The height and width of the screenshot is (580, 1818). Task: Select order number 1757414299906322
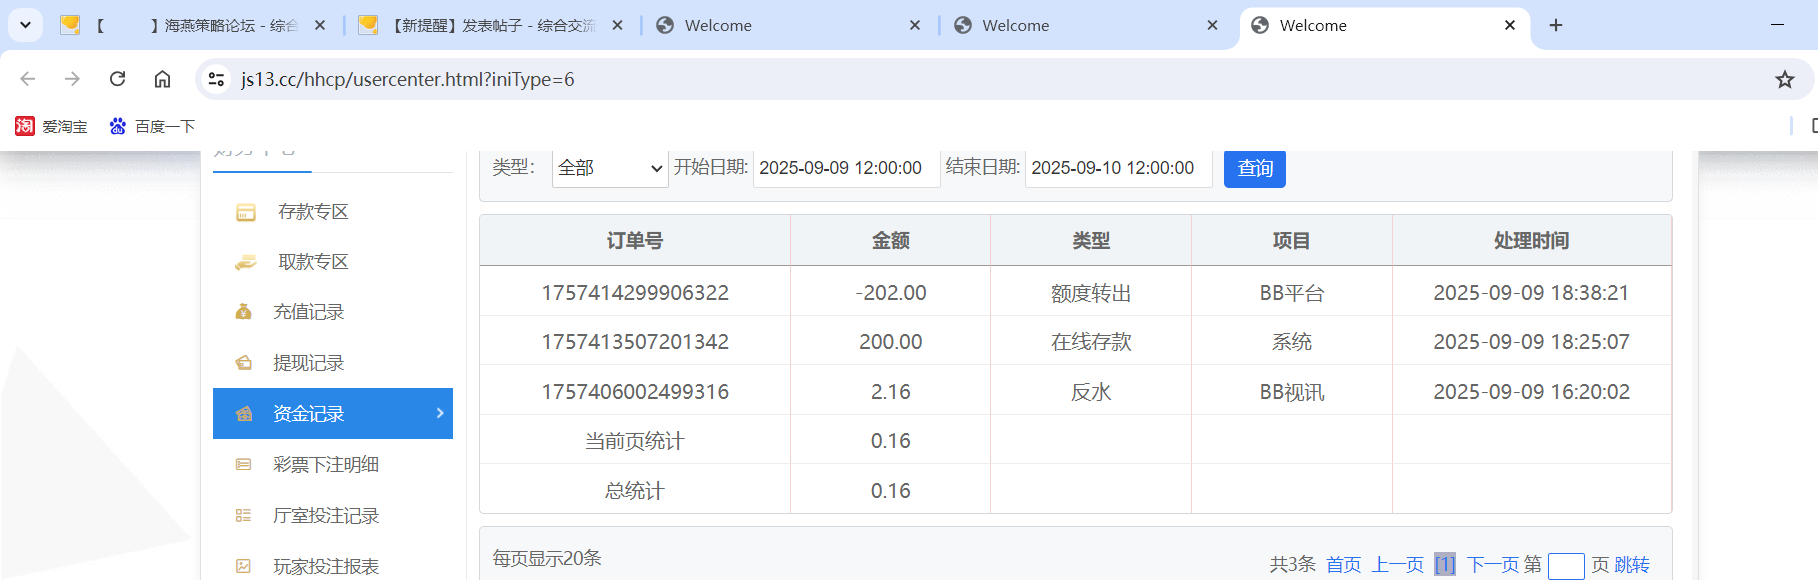635,293
